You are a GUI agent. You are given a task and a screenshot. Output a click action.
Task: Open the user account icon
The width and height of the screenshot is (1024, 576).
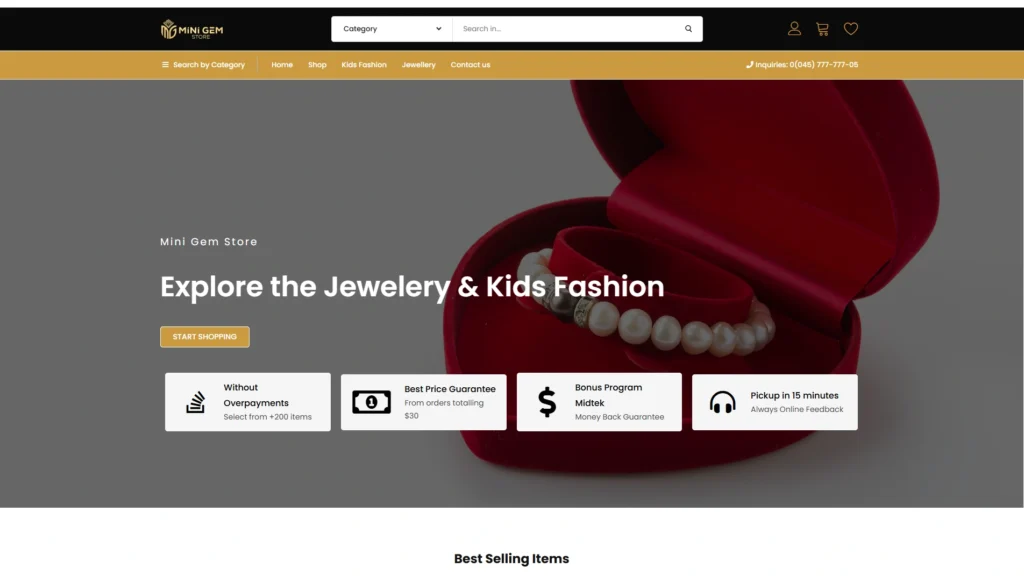click(x=794, y=29)
